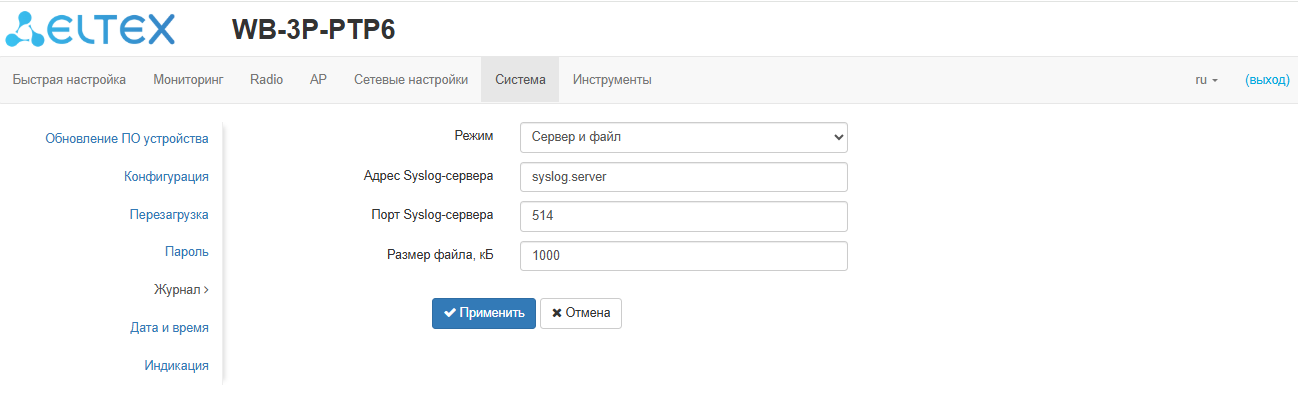Open Обновление ПО устройства in sidebar
Viewport: 1298px width, 412px height.
point(127,138)
